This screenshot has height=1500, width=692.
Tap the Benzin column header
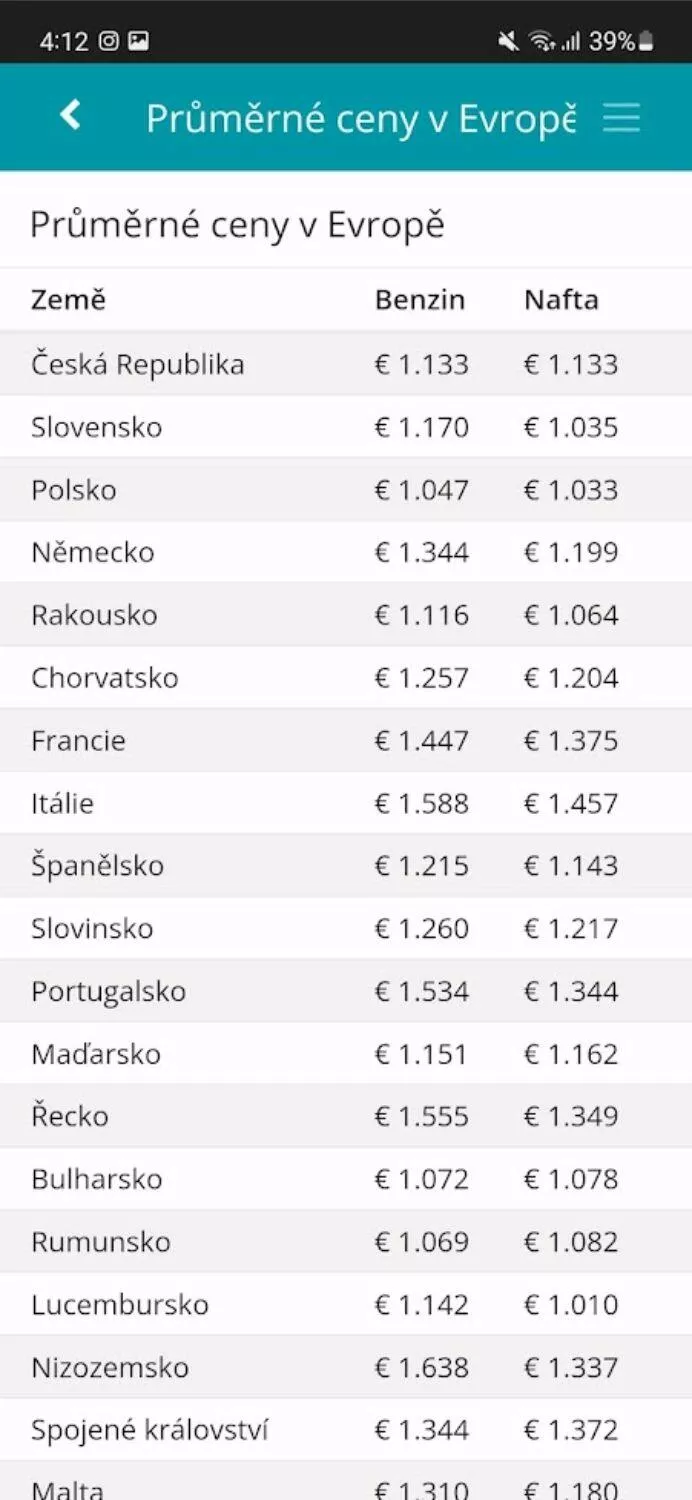[420, 300]
